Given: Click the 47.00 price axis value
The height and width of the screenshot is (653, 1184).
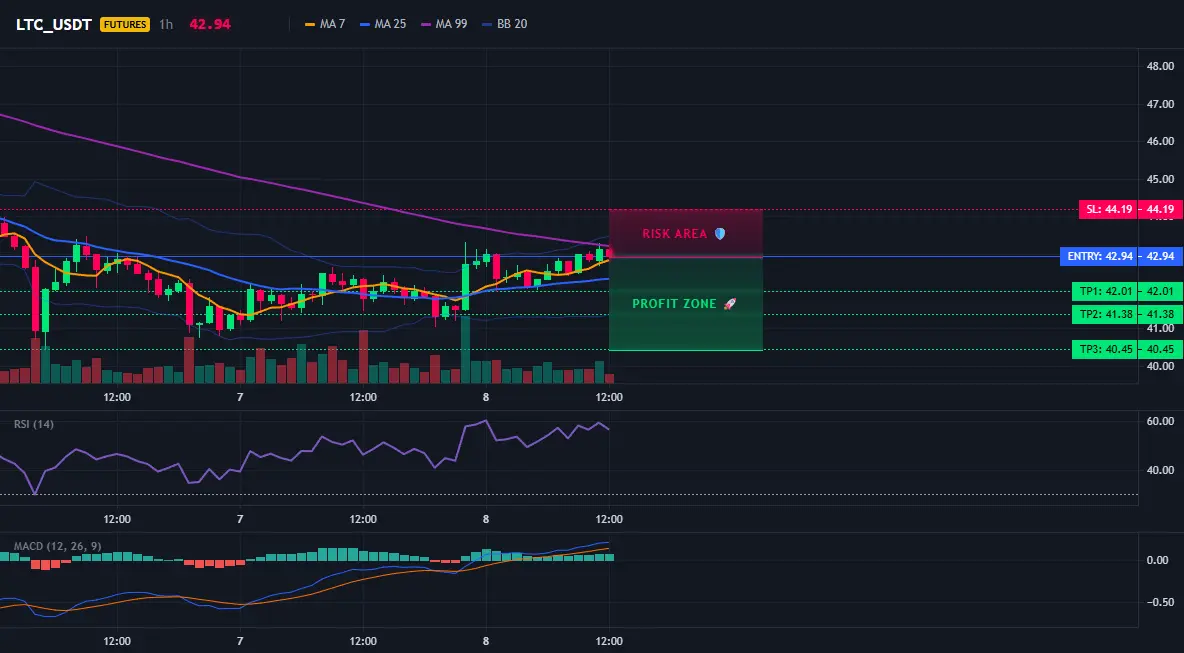Looking at the screenshot, I should click(x=1160, y=103).
